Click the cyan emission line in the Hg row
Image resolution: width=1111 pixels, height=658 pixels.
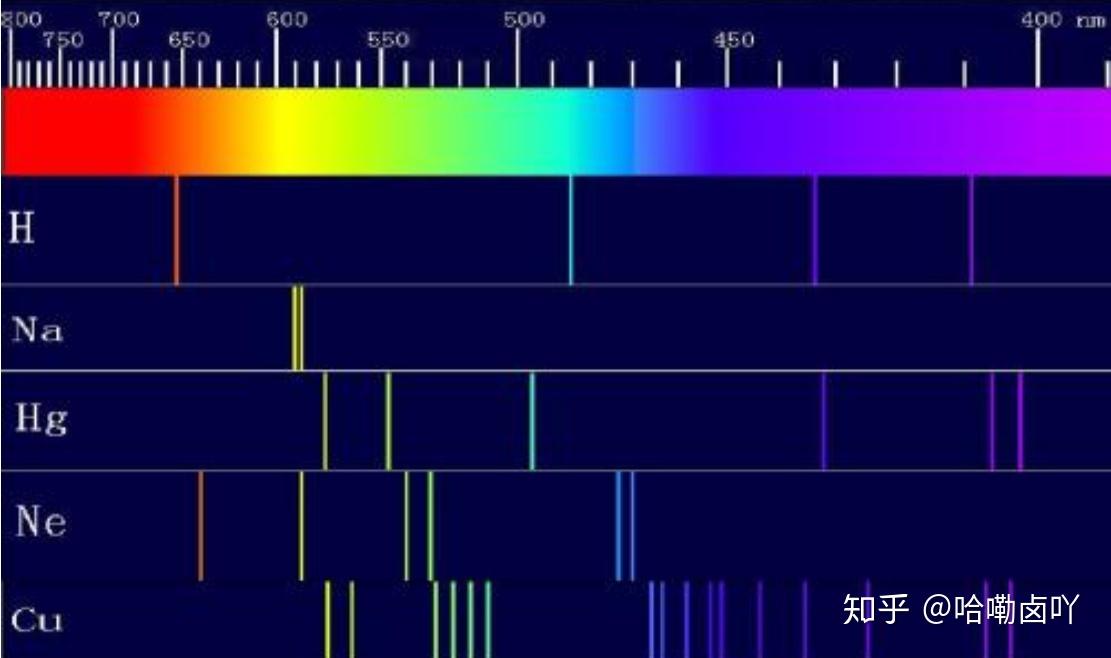[x=532, y=421]
